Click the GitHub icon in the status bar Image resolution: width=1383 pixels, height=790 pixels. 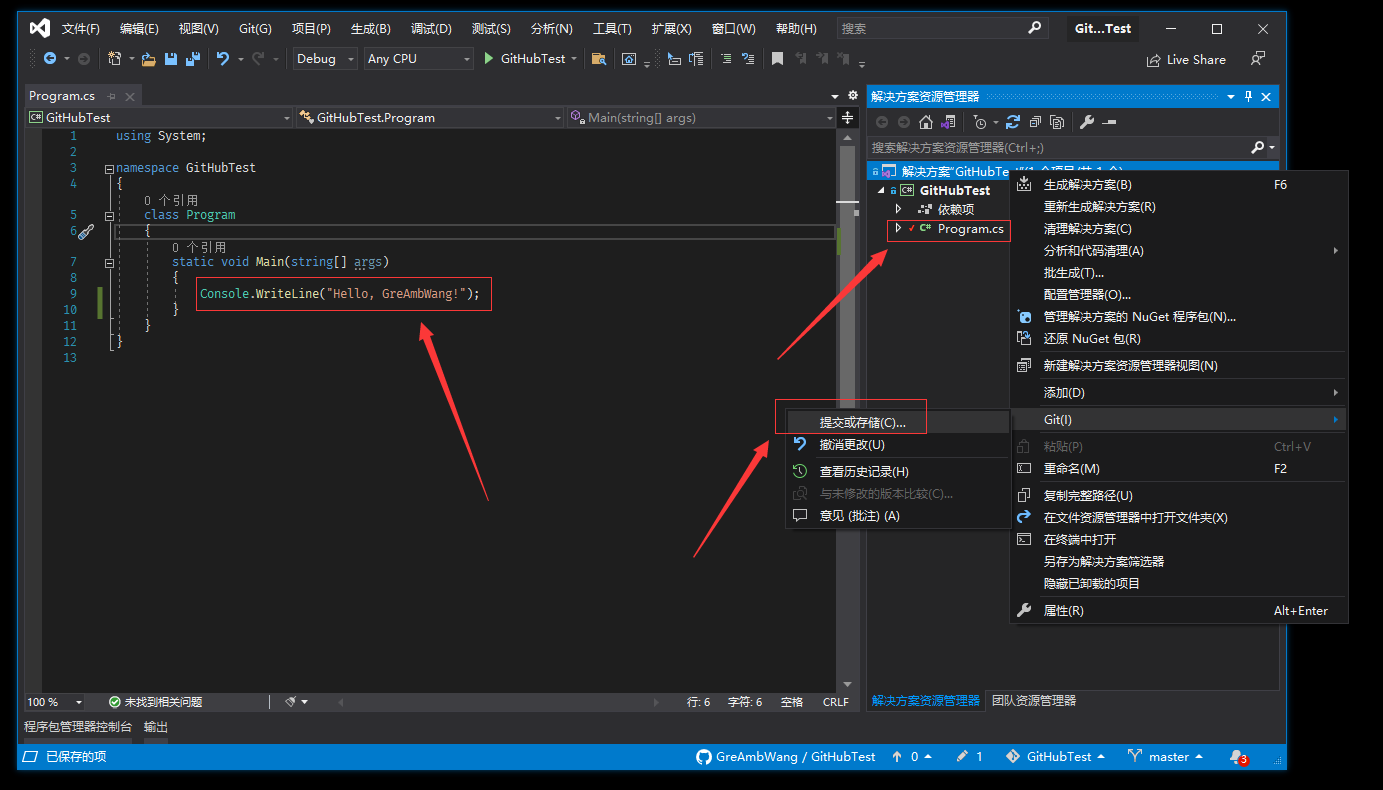pos(703,757)
